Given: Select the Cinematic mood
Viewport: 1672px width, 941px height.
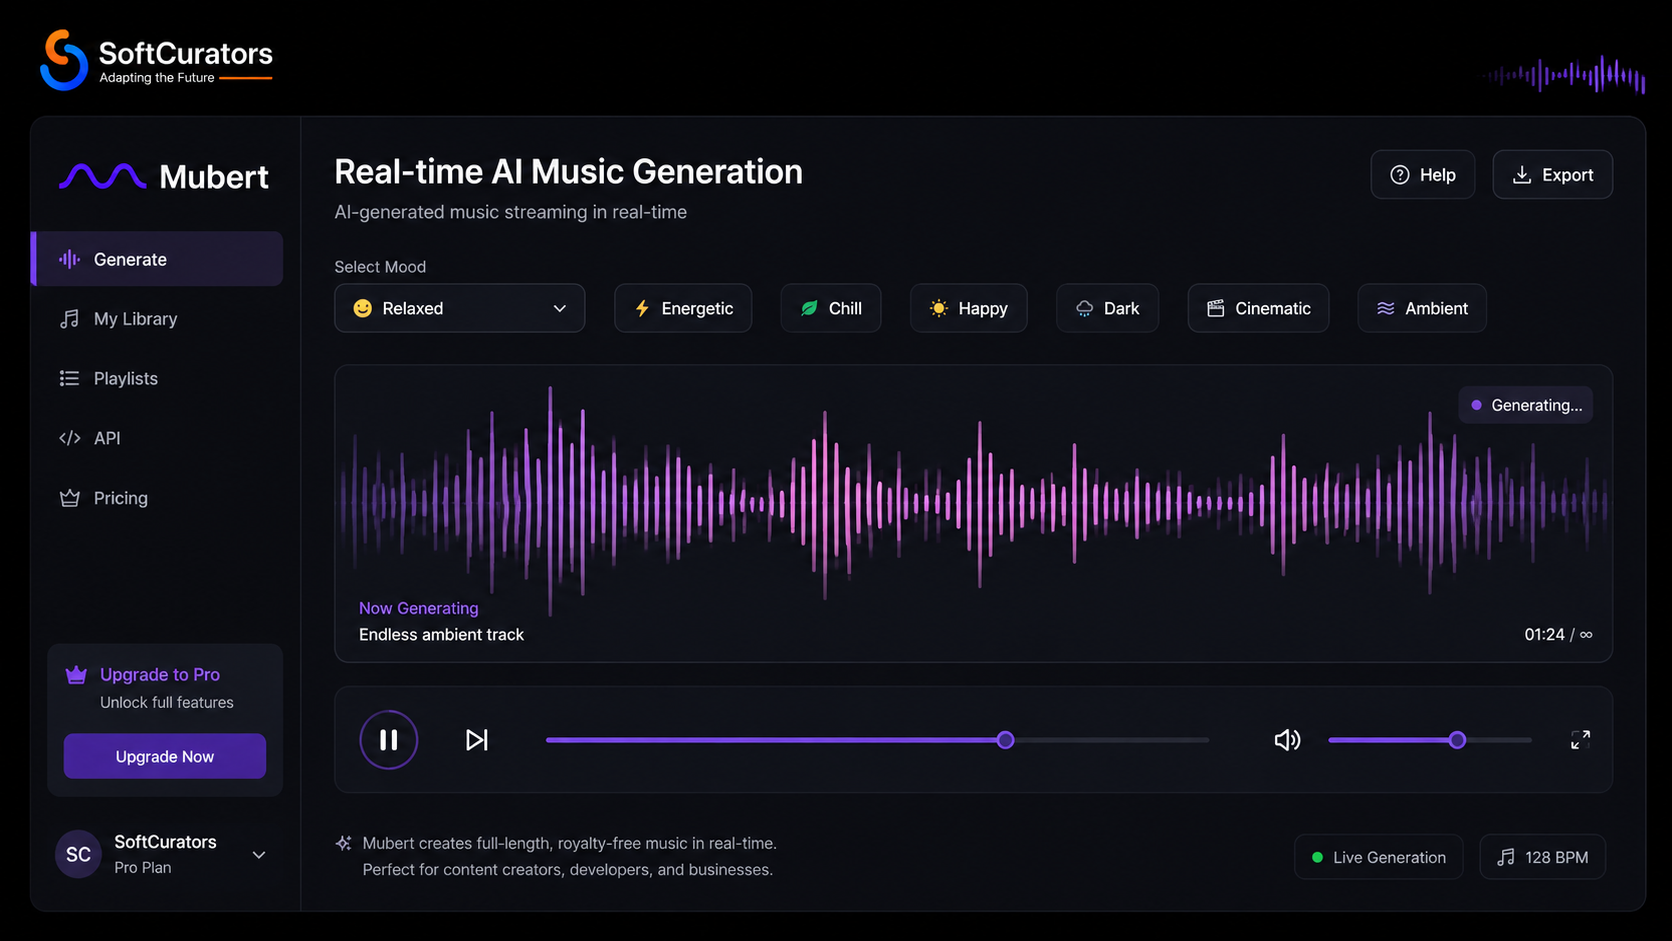Looking at the screenshot, I should (1258, 308).
